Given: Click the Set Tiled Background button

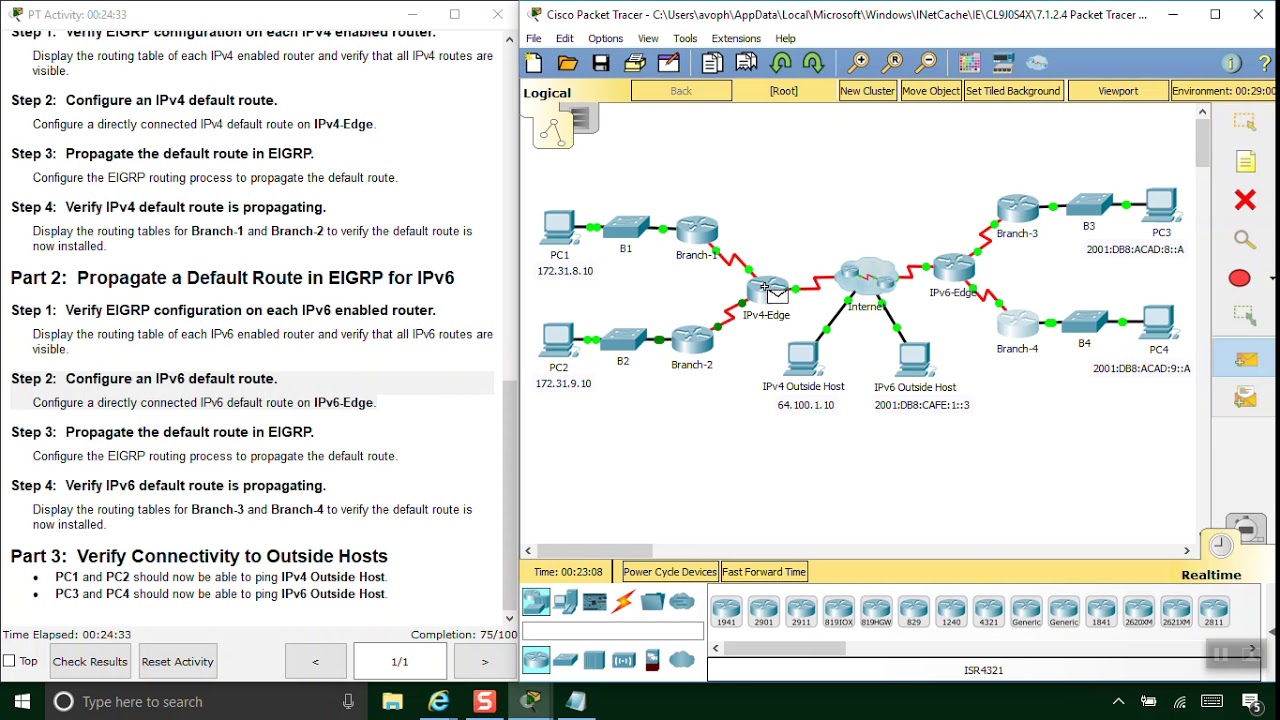Looking at the screenshot, I should [1013, 91].
